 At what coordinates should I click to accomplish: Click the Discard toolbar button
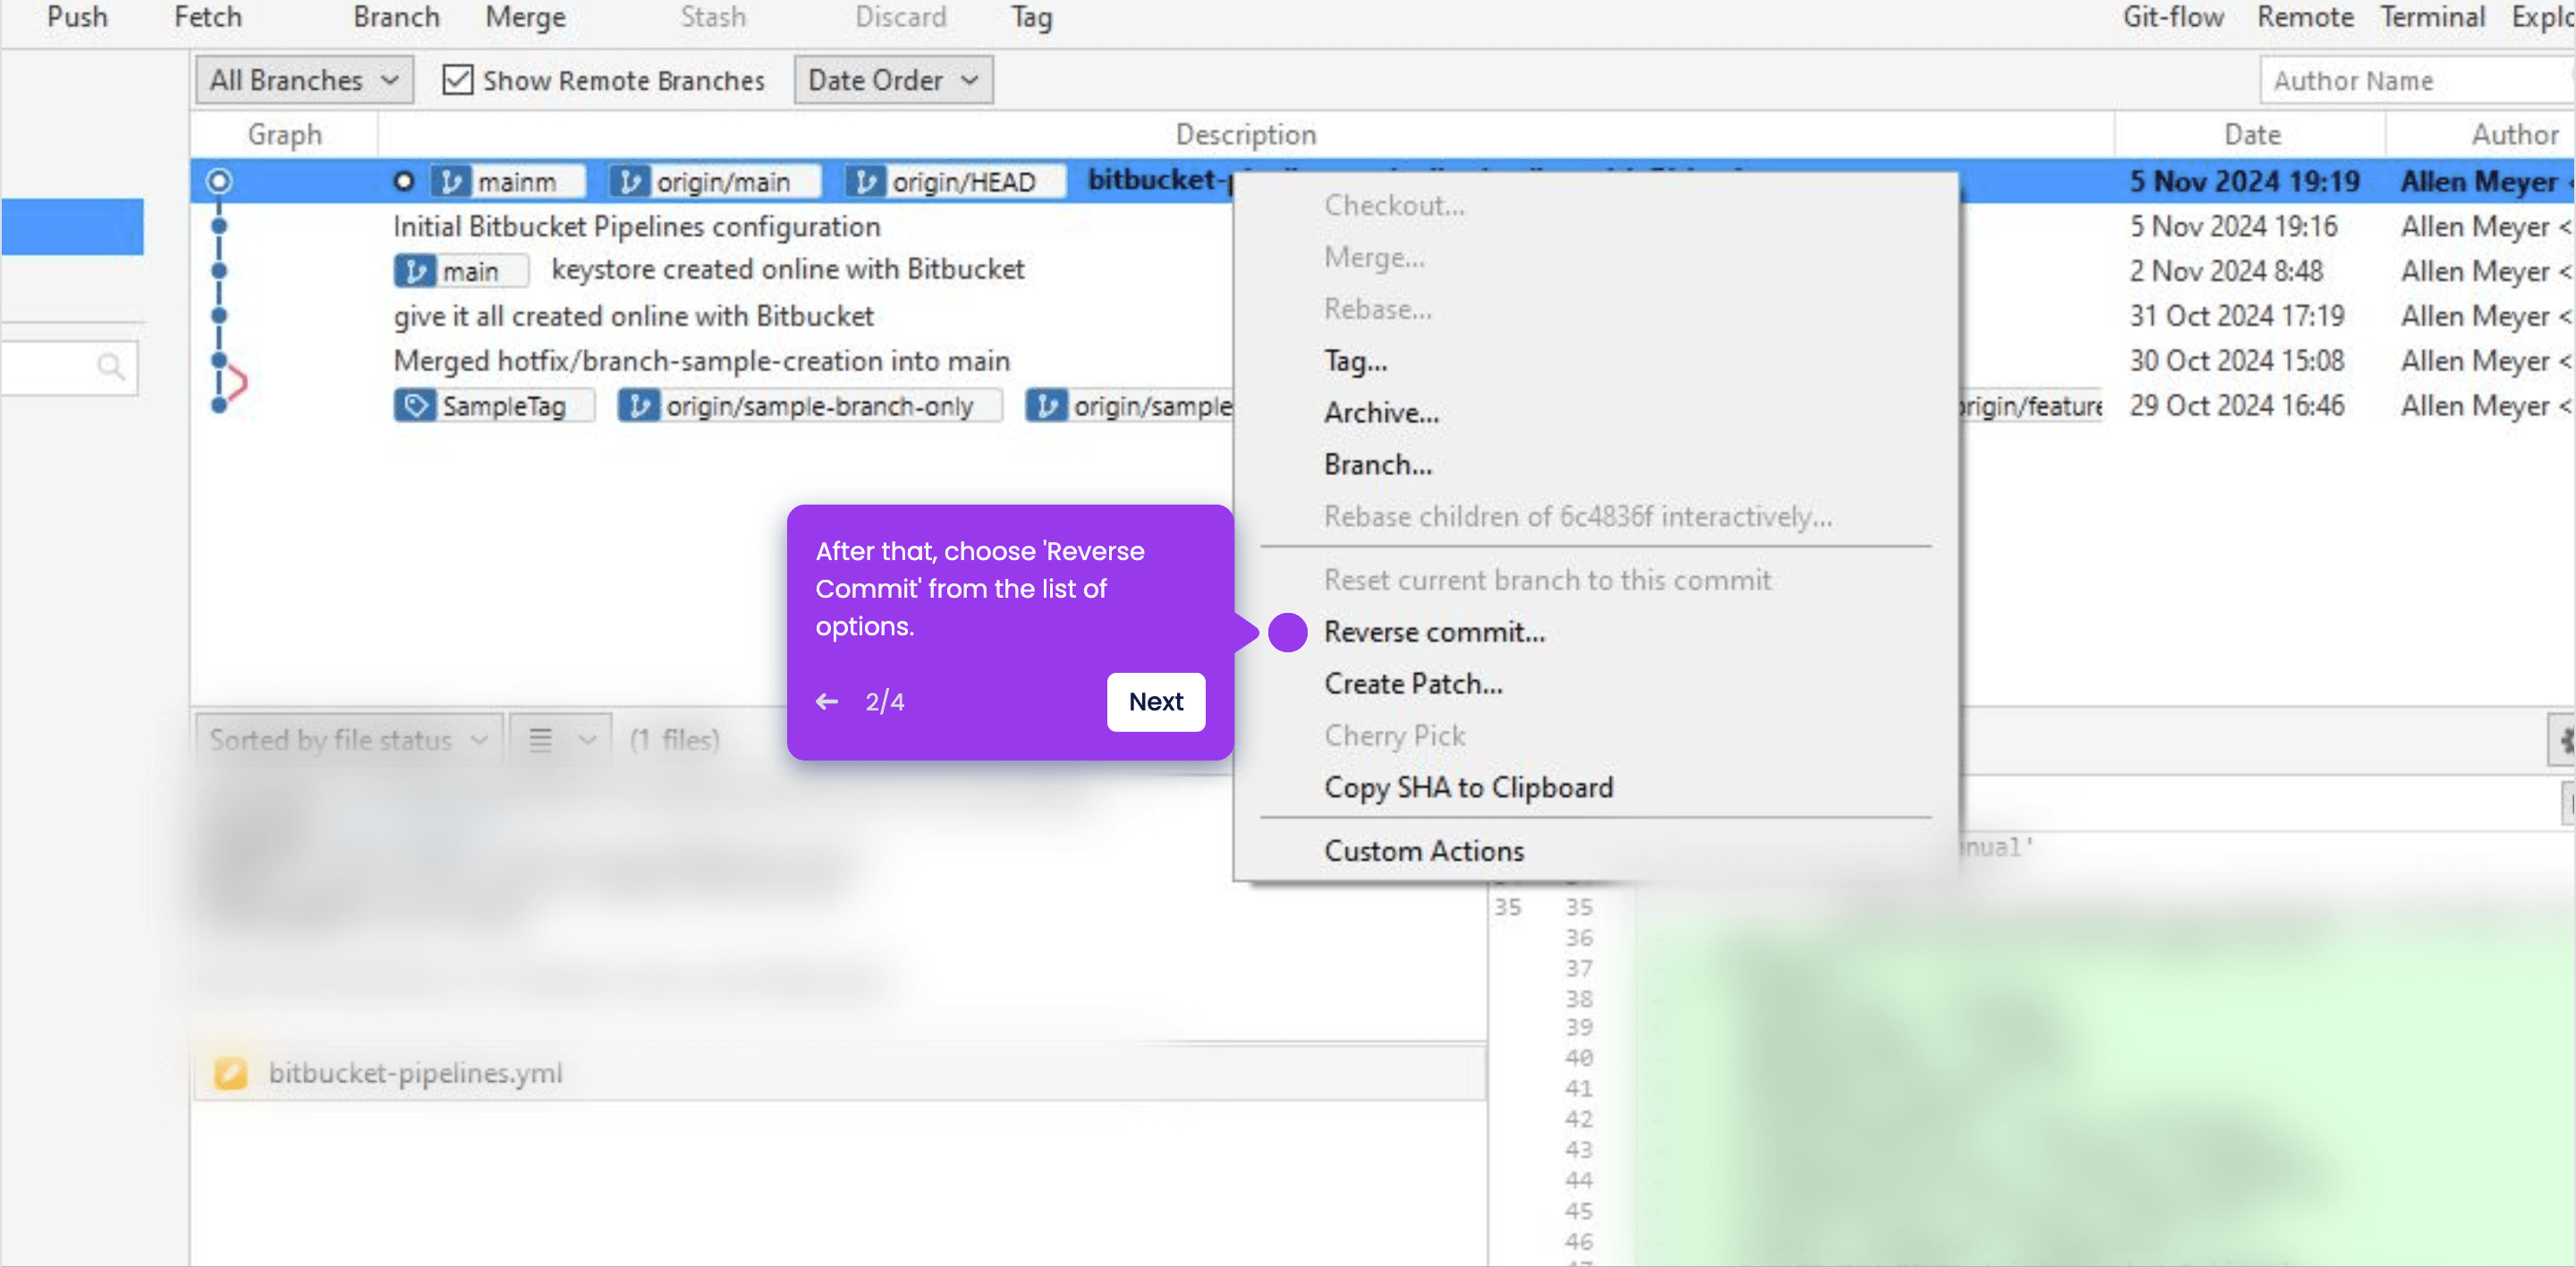pos(900,17)
